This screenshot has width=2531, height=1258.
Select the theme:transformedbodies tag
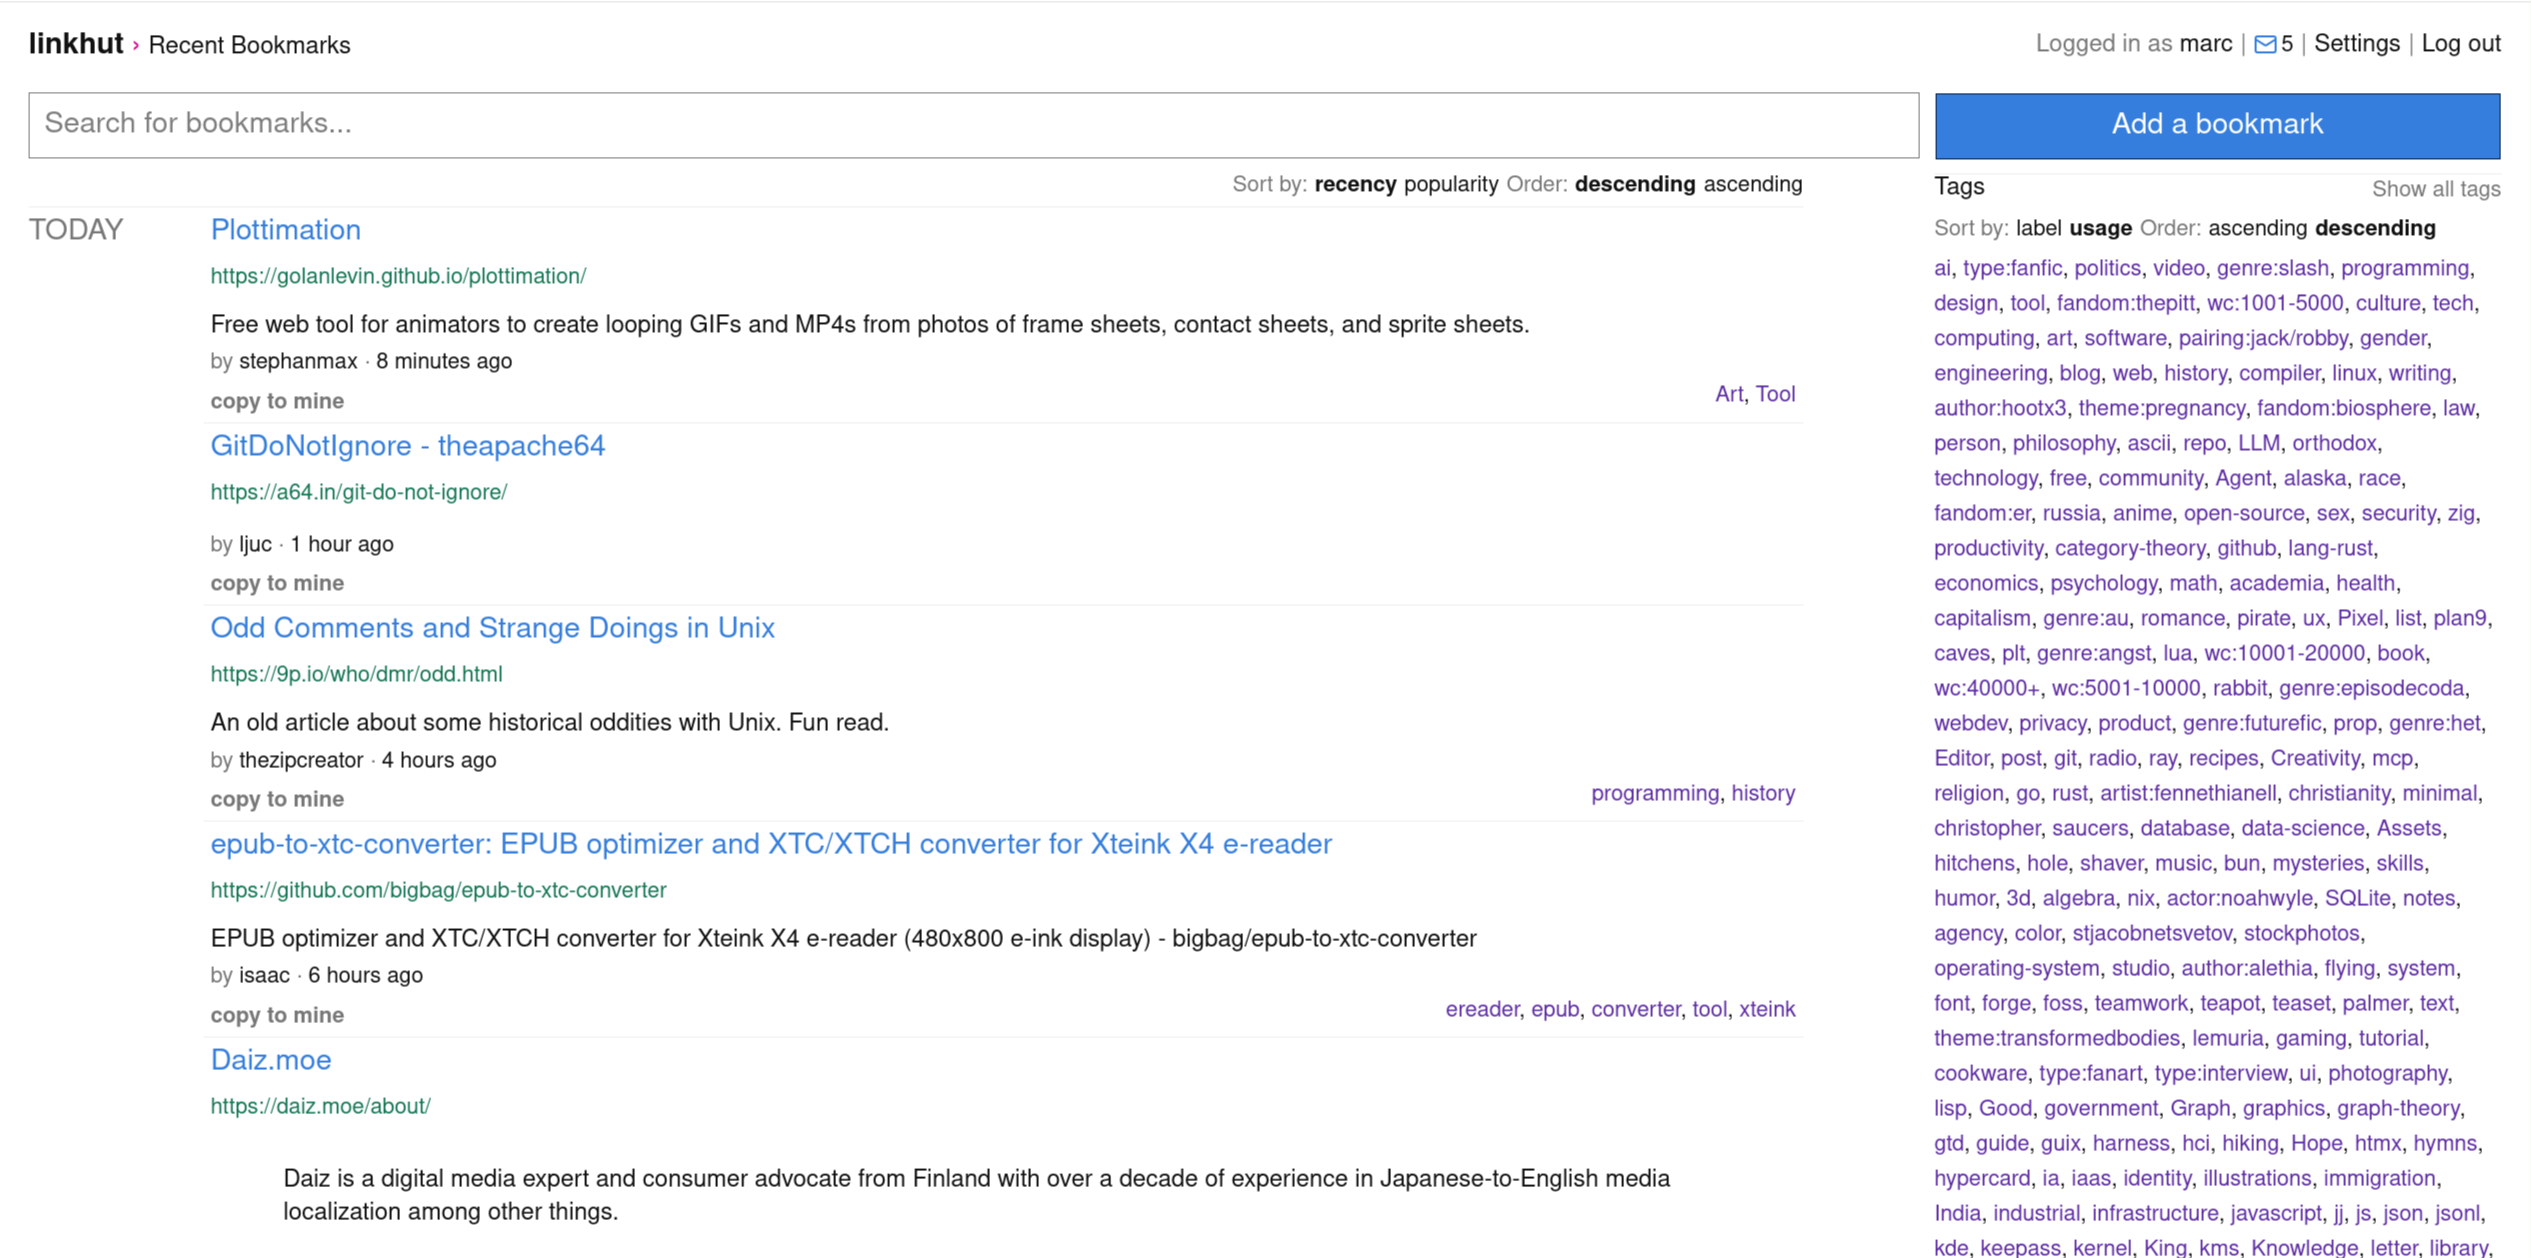tap(2056, 1038)
